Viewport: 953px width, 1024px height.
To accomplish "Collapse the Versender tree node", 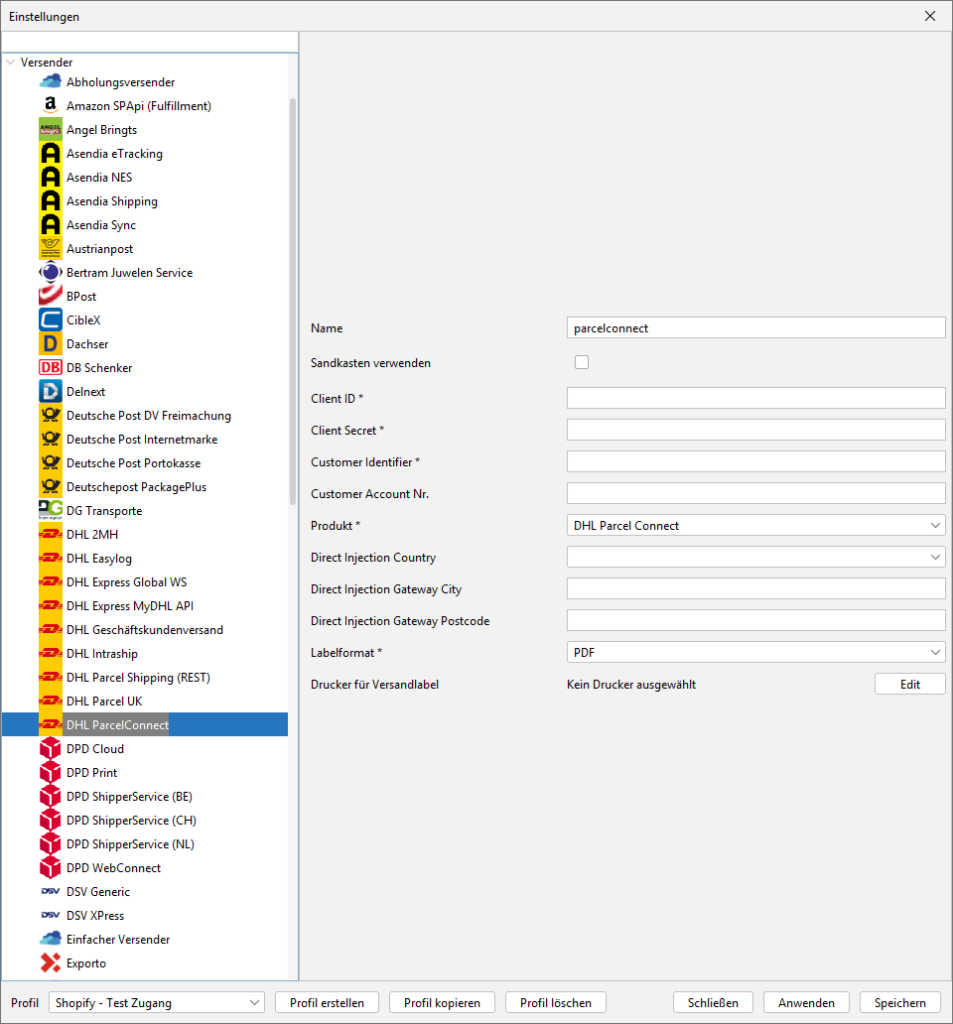I will (10, 62).
